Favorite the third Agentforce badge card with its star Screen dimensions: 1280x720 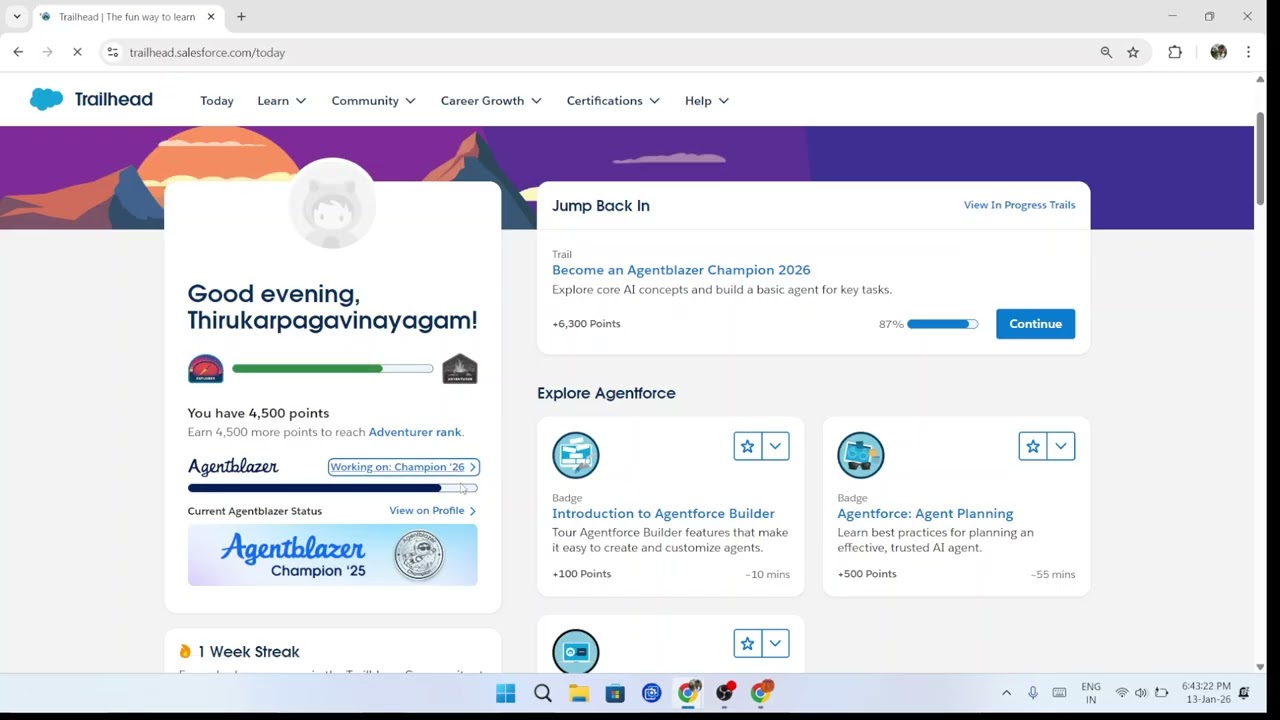[747, 644]
